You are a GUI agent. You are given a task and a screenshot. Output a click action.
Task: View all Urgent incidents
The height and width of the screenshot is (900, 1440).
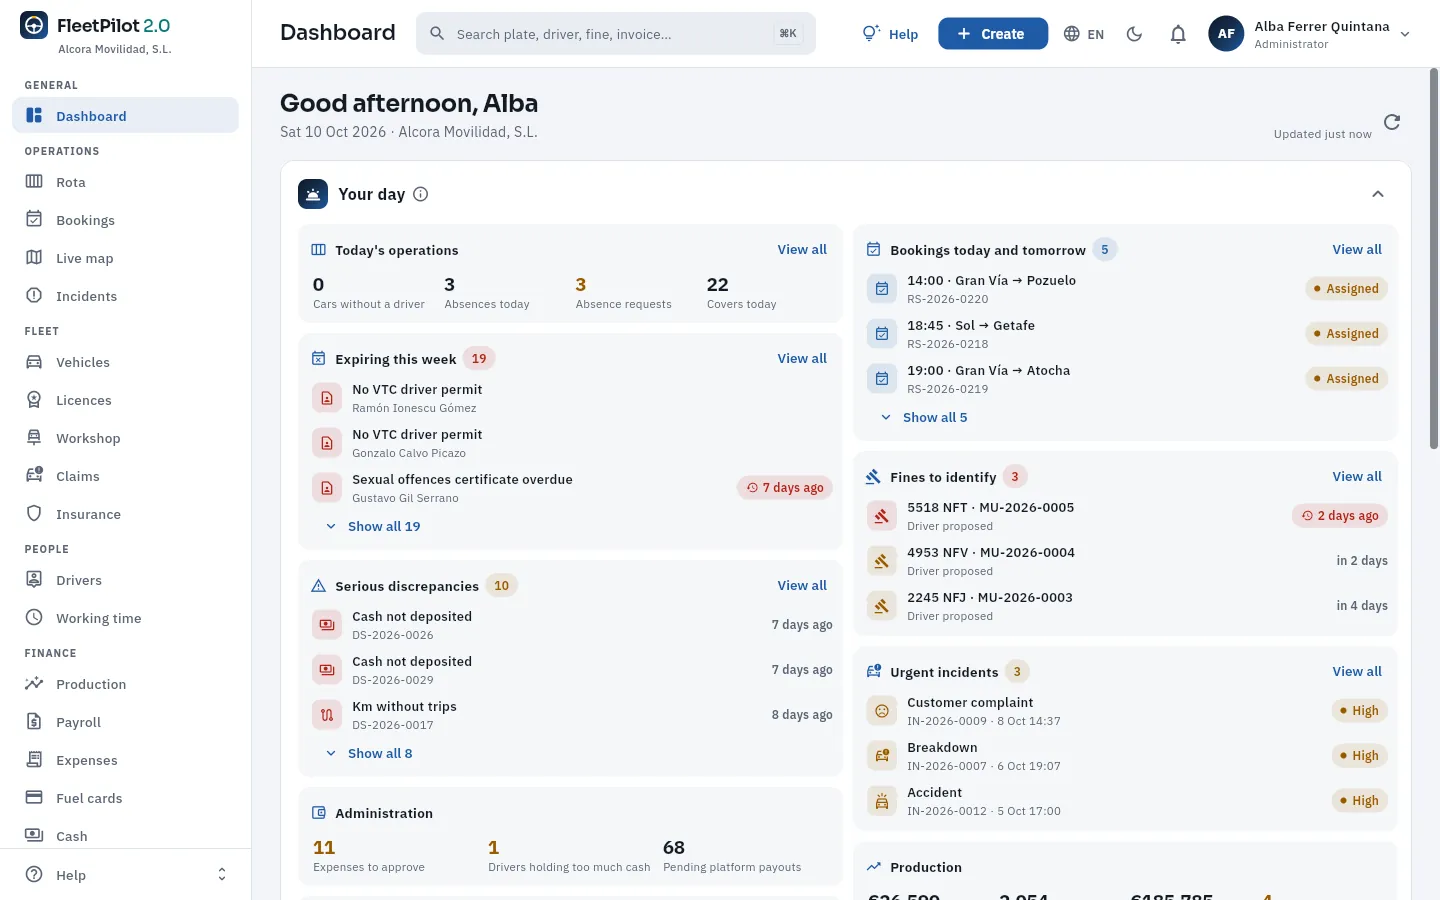(1357, 672)
